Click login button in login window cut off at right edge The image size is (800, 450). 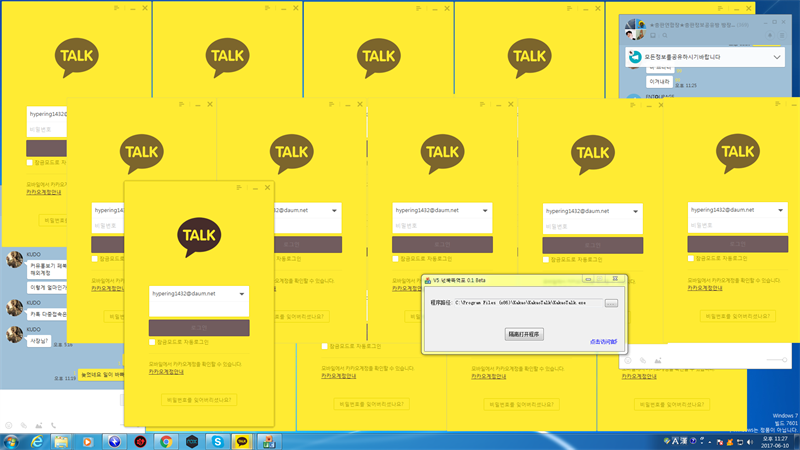[x=738, y=244]
